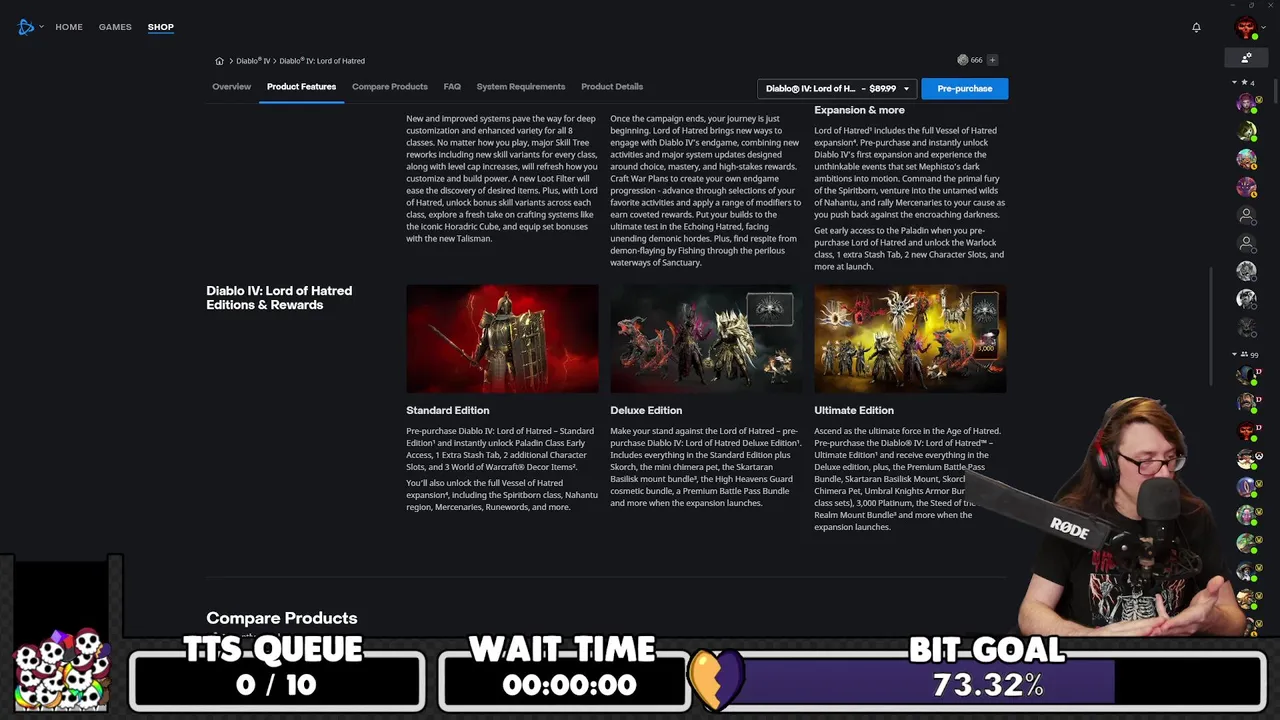Image resolution: width=1280 pixels, height=720 pixels.
Task: Go to HOME in top navigation
Action: [x=69, y=27]
